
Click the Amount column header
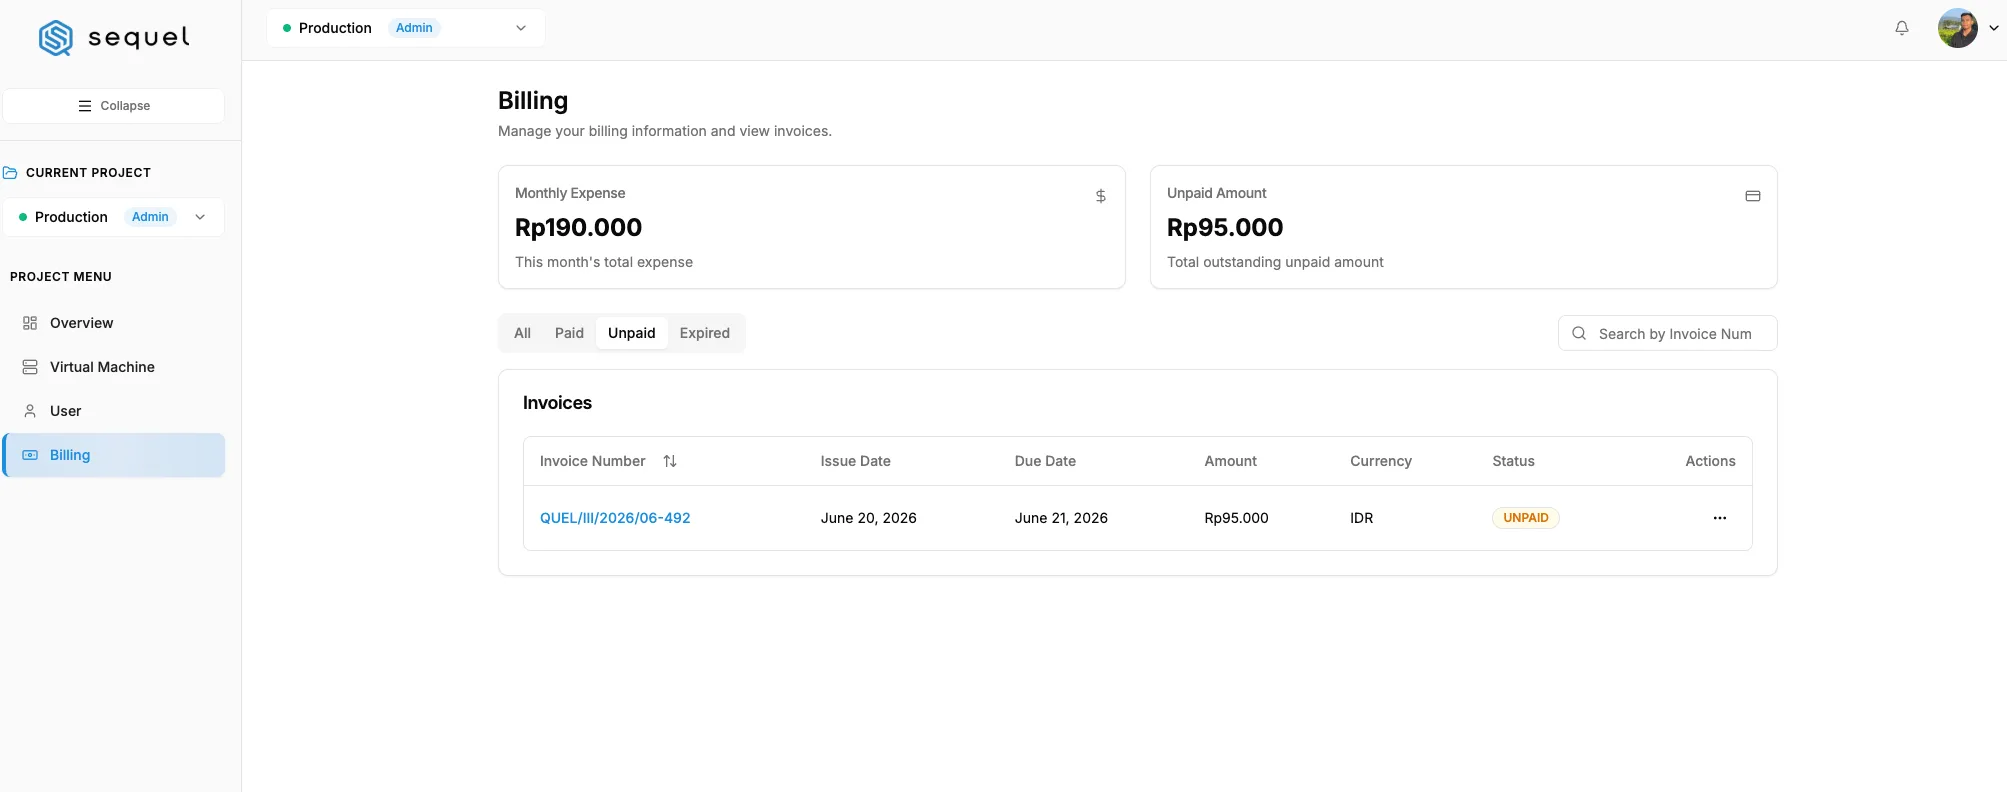pyautogui.click(x=1230, y=461)
